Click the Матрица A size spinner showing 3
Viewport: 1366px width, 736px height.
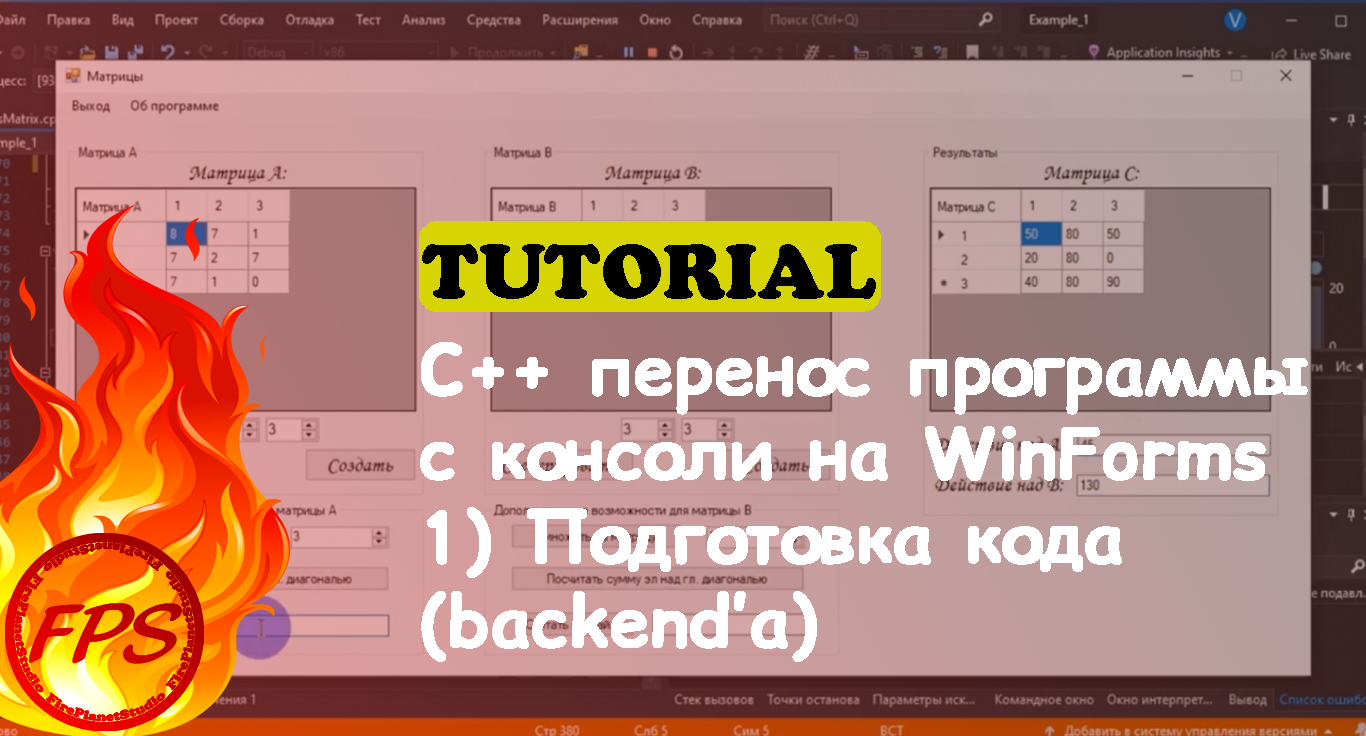point(291,430)
